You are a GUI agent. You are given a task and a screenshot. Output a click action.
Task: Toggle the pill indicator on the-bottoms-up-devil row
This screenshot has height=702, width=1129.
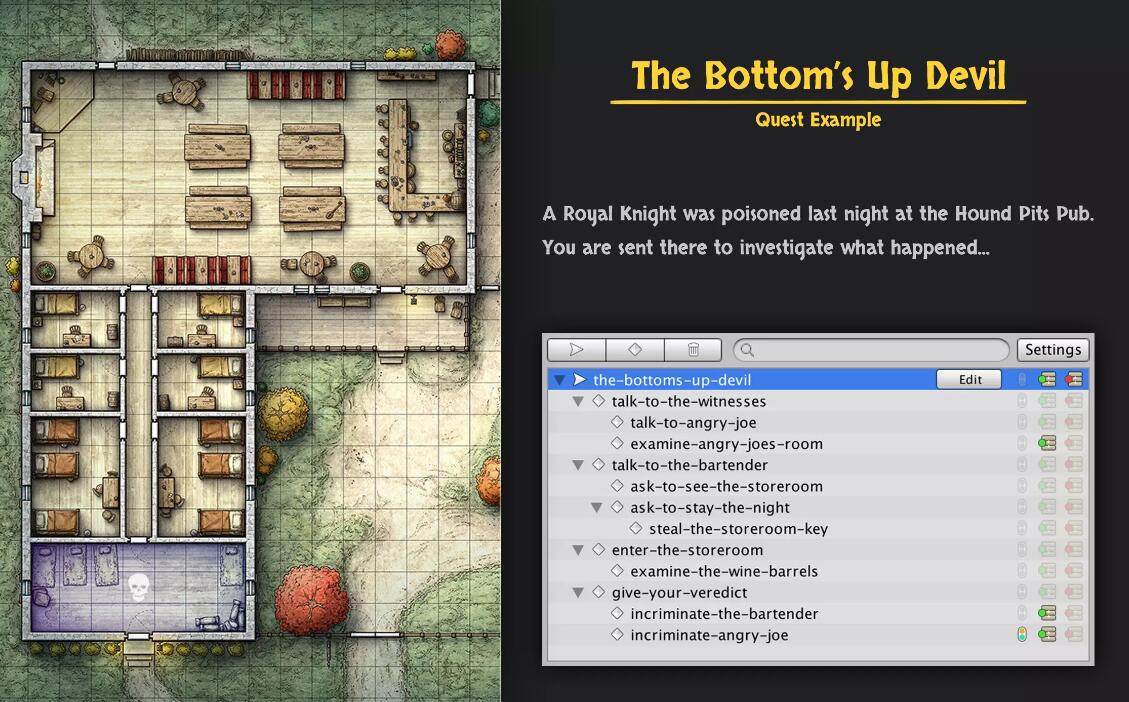click(x=1021, y=380)
